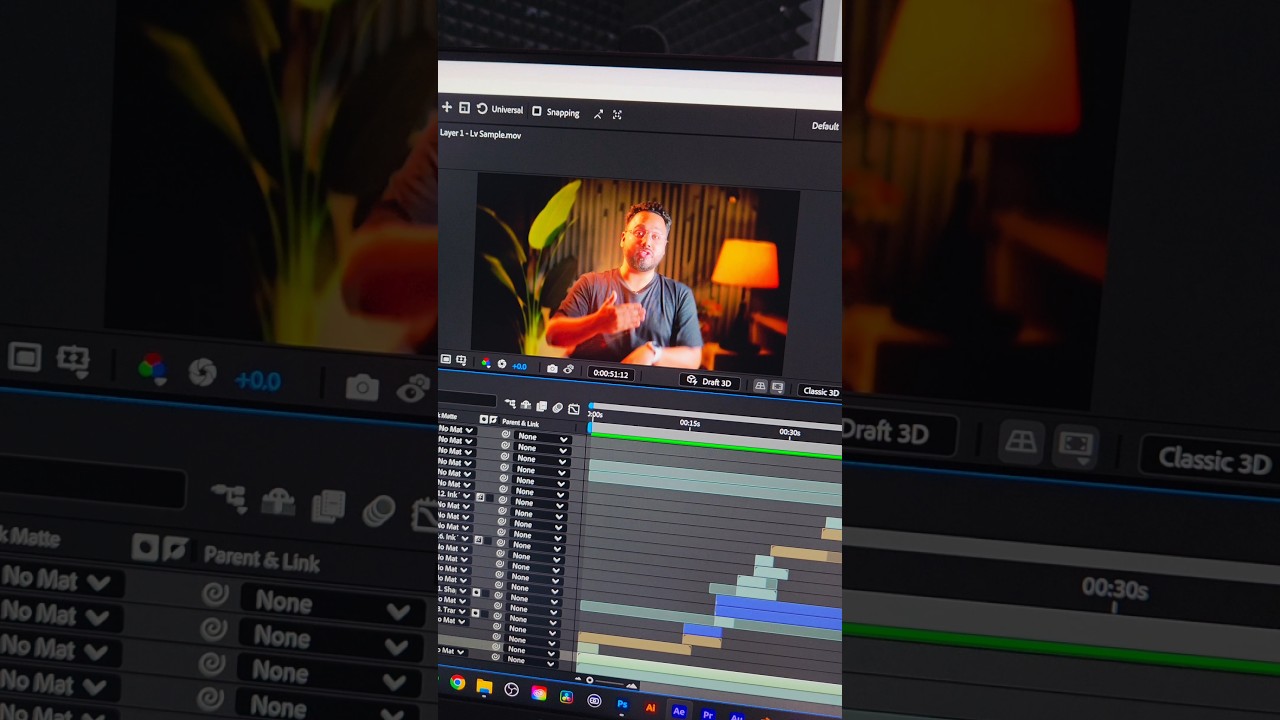Toggle the 3D ground plane button

pyautogui.click(x=760, y=386)
